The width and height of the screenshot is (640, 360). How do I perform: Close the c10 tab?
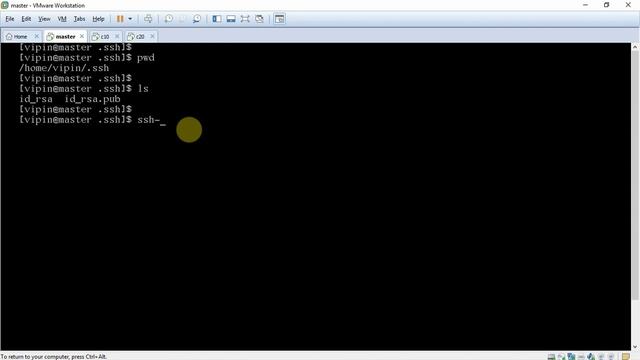pos(117,36)
